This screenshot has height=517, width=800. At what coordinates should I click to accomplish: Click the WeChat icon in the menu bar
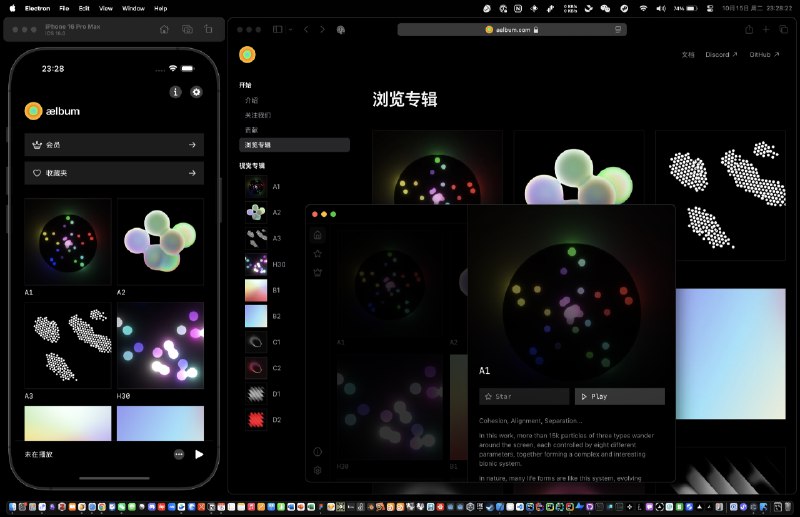tap(605, 8)
